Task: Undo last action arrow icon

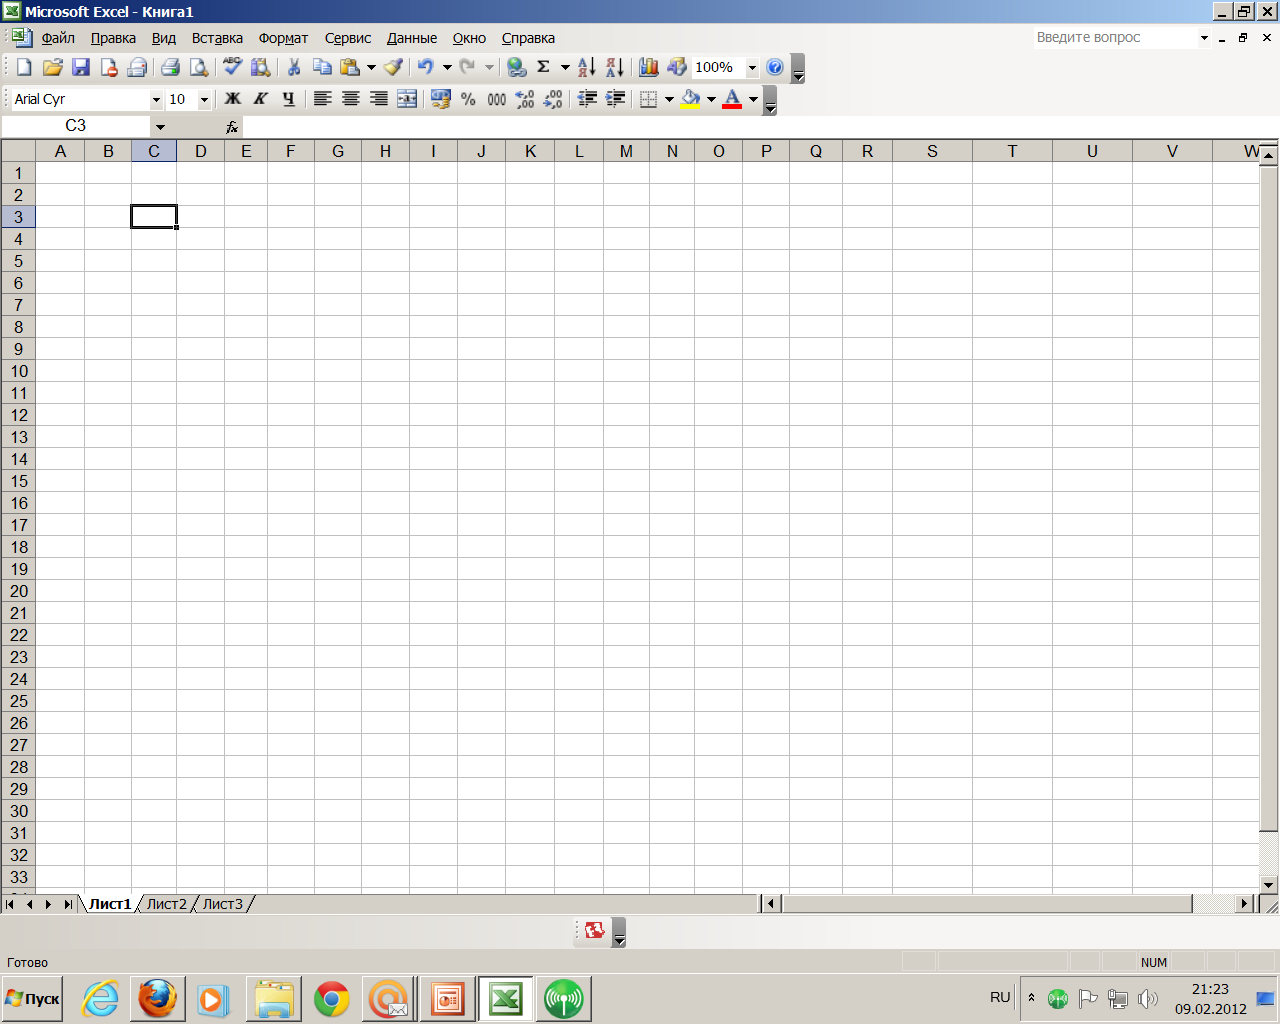Action: (x=426, y=67)
